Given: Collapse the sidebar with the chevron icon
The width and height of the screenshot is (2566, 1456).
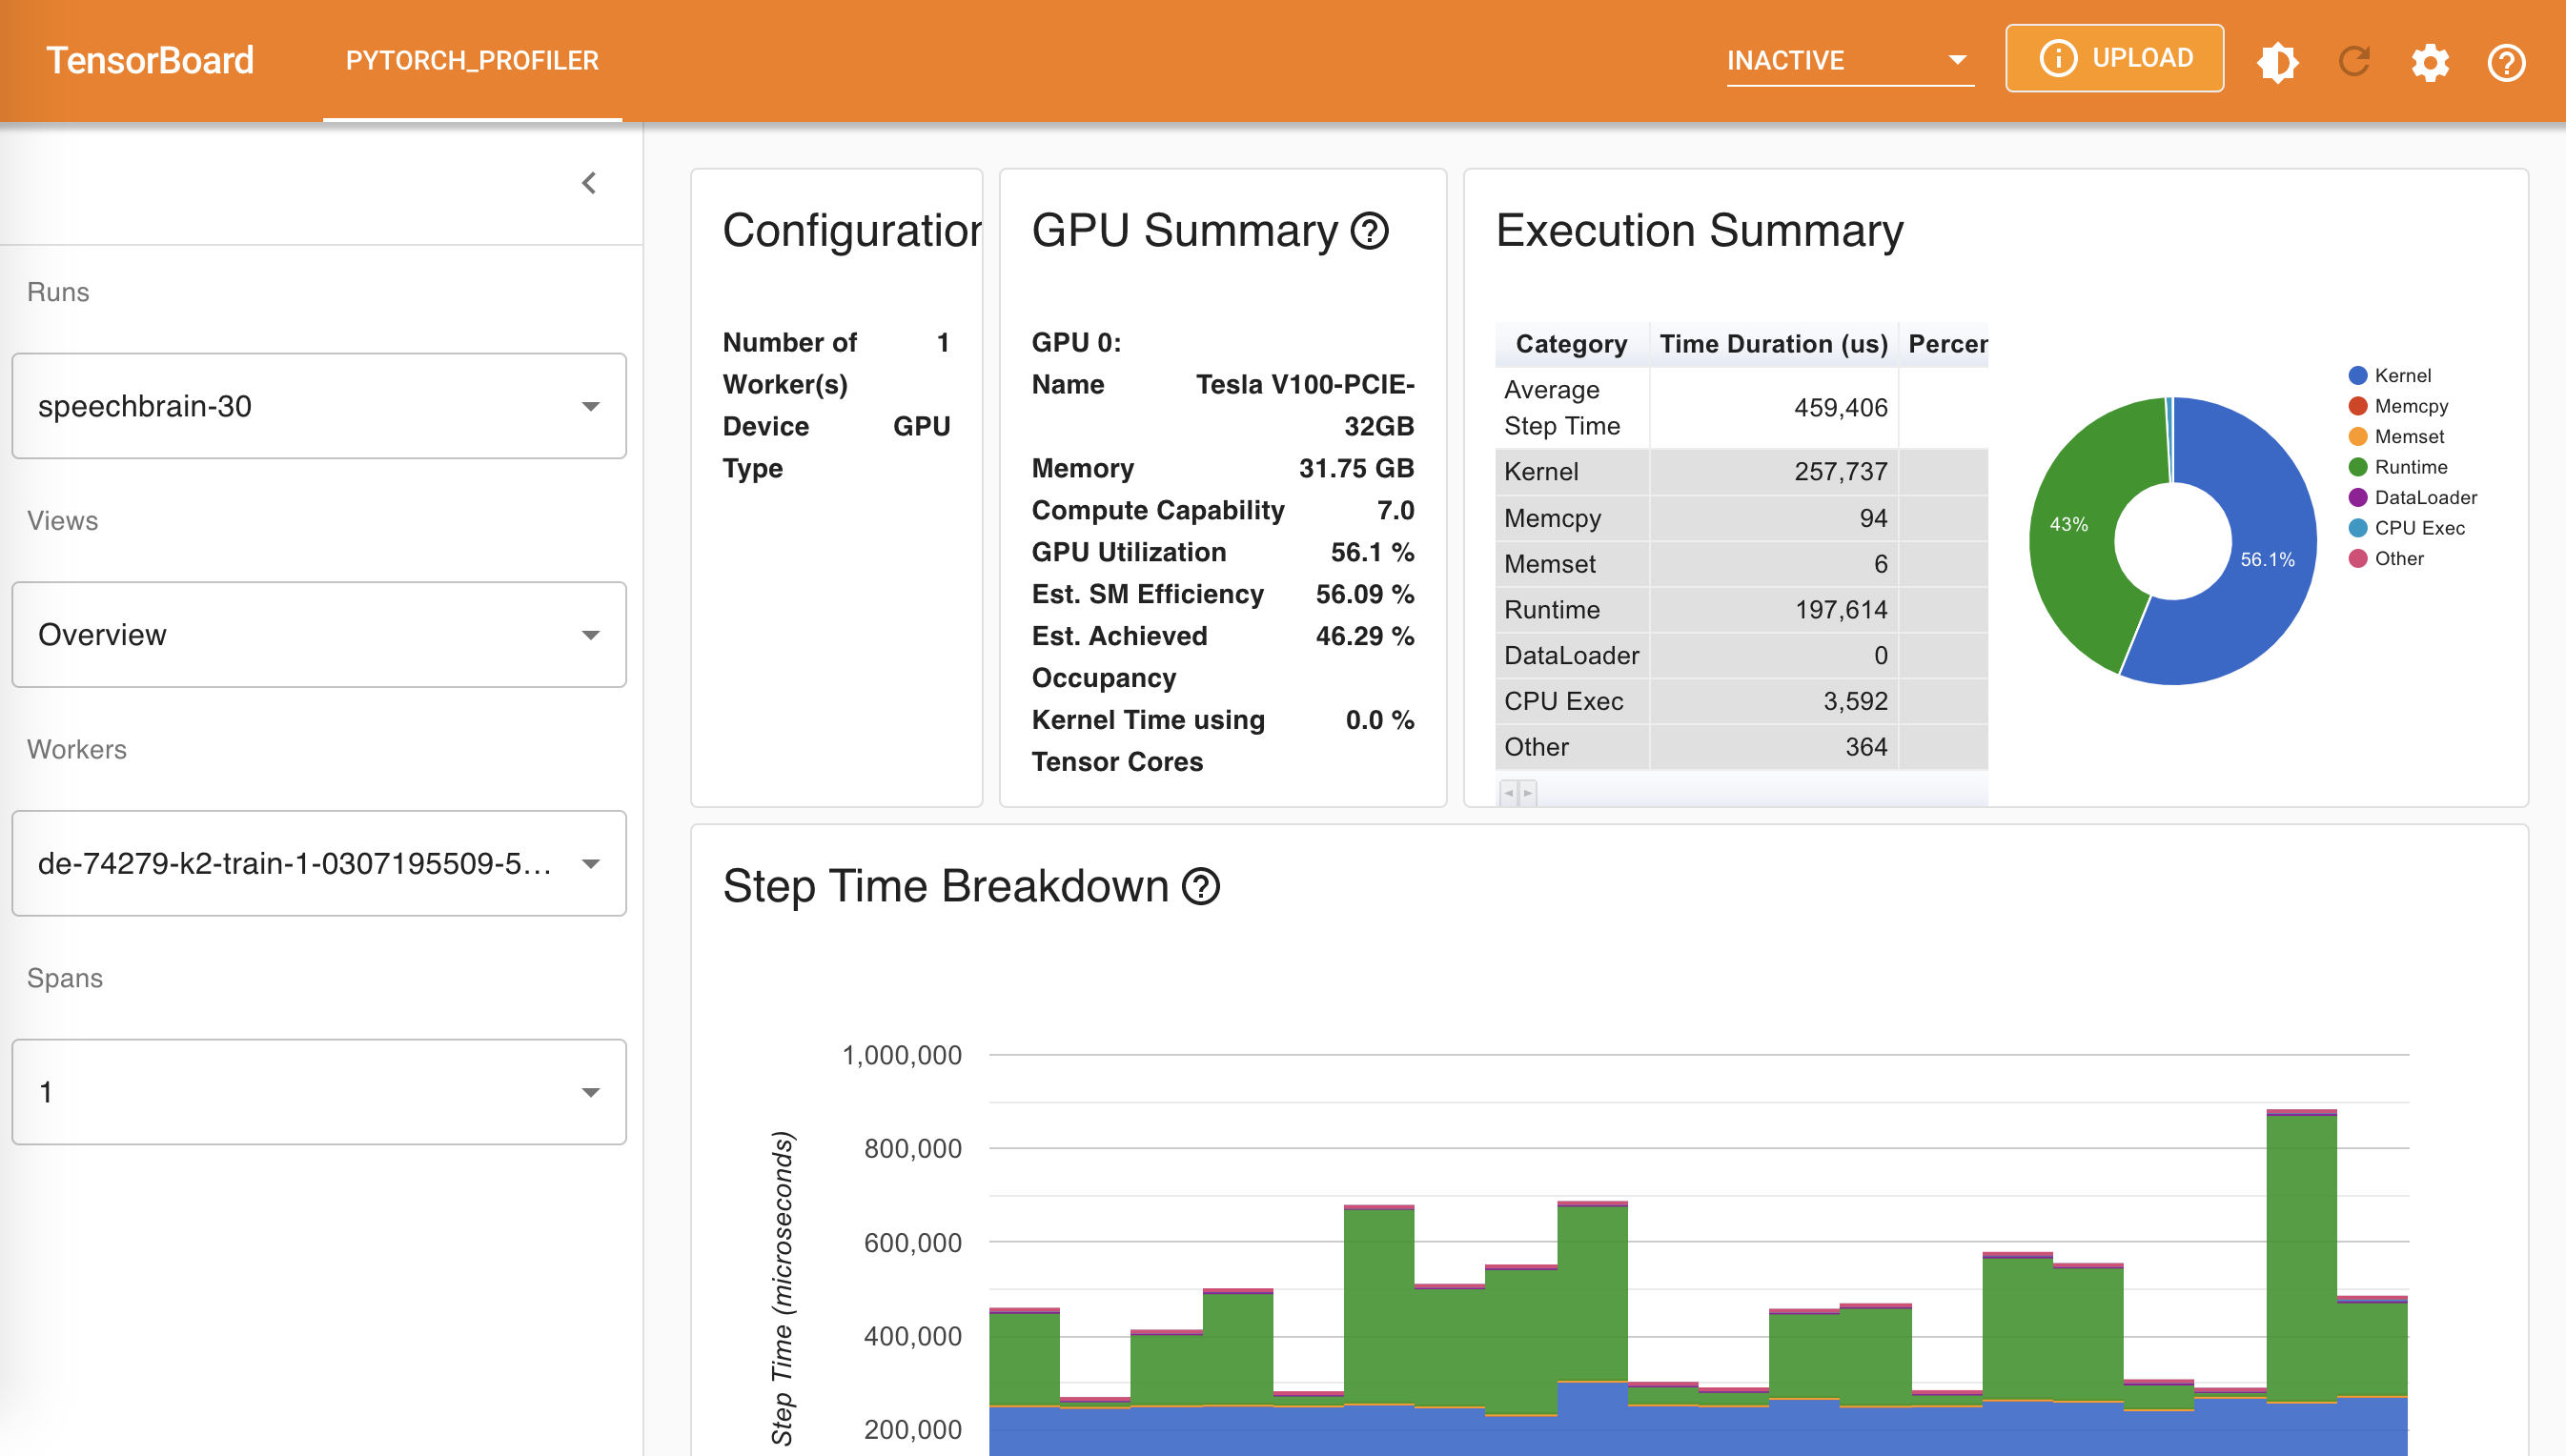Looking at the screenshot, I should 589,183.
